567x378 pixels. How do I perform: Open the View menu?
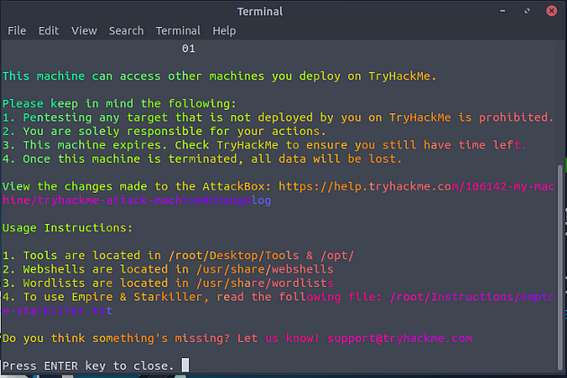pos(84,31)
